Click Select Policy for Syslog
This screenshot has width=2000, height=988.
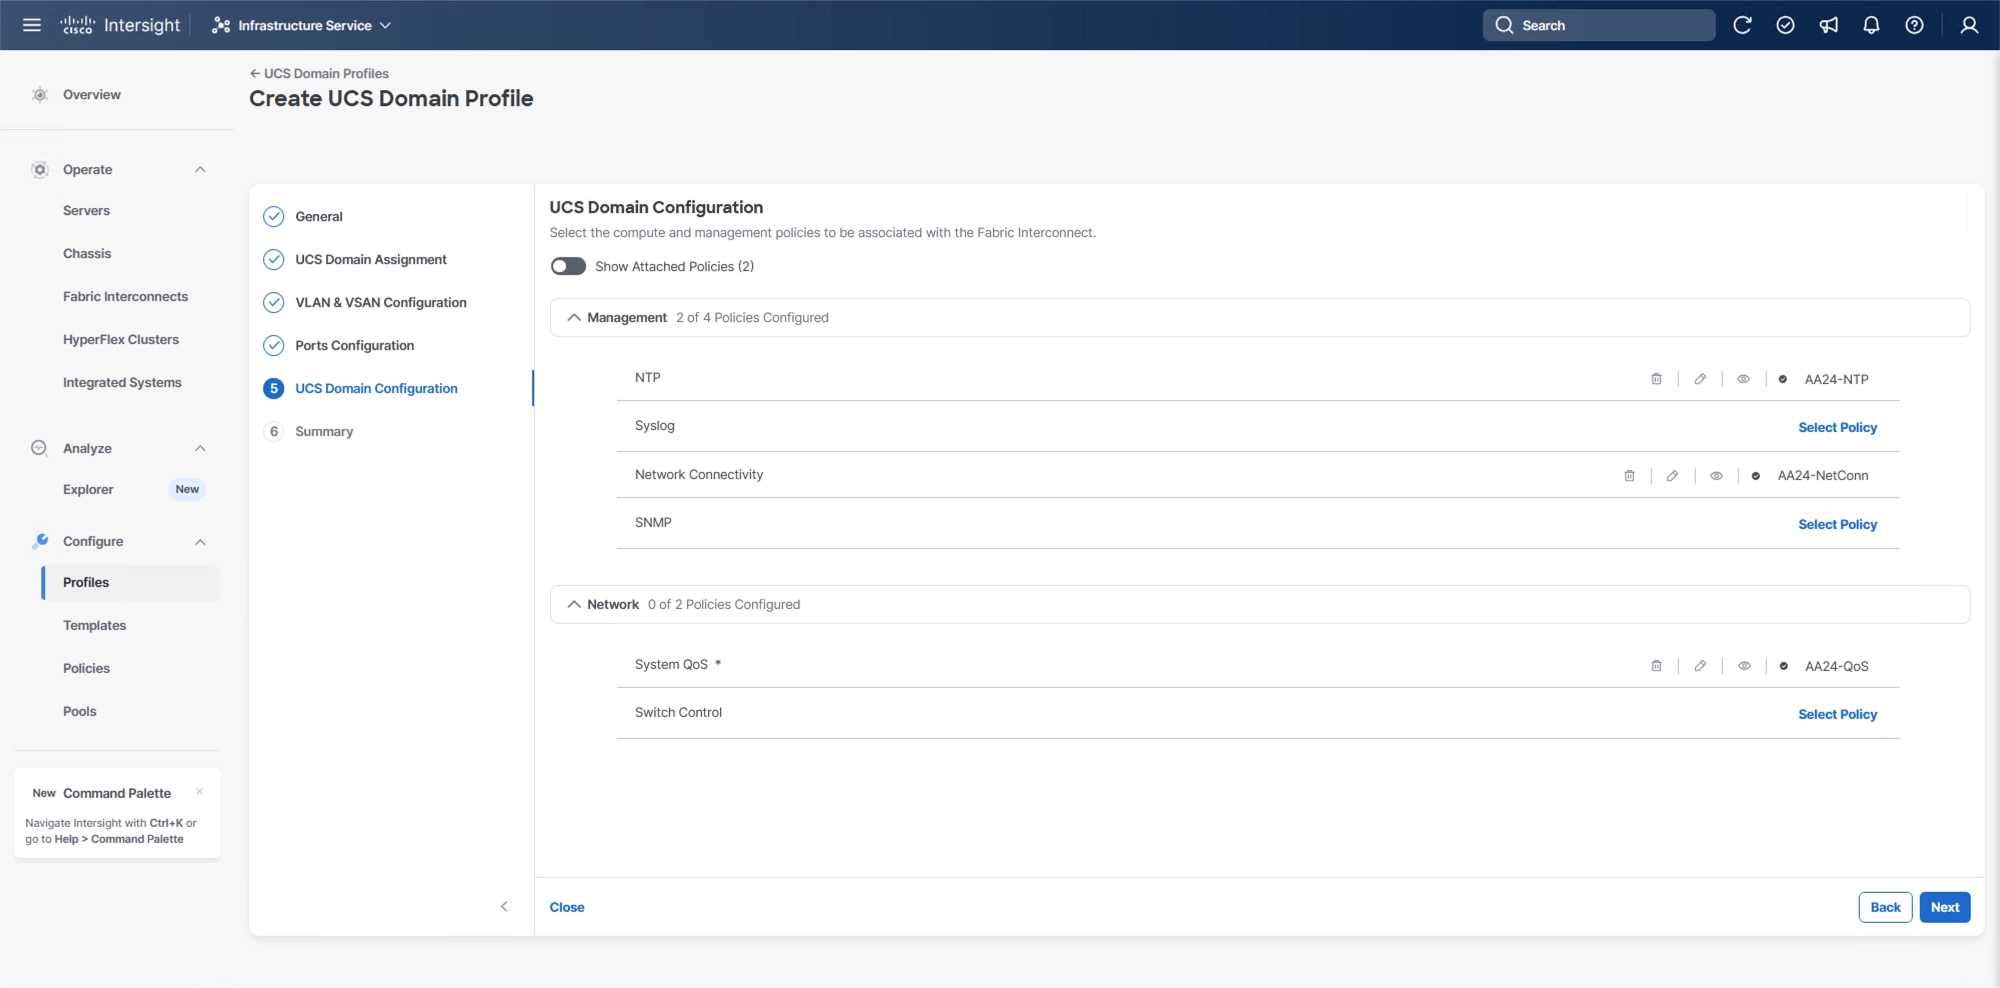[x=1837, y=427]
